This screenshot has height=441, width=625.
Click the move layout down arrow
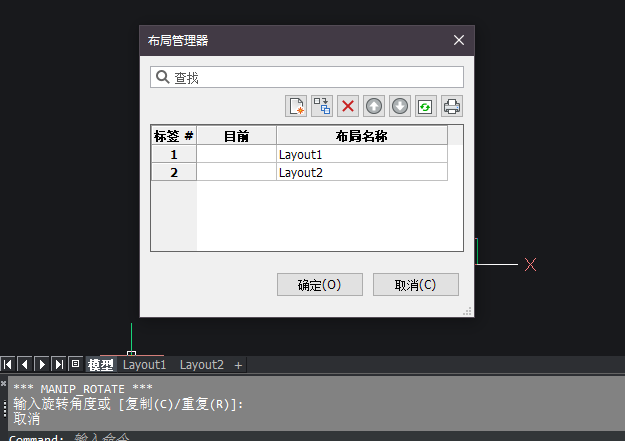(400, 106)
